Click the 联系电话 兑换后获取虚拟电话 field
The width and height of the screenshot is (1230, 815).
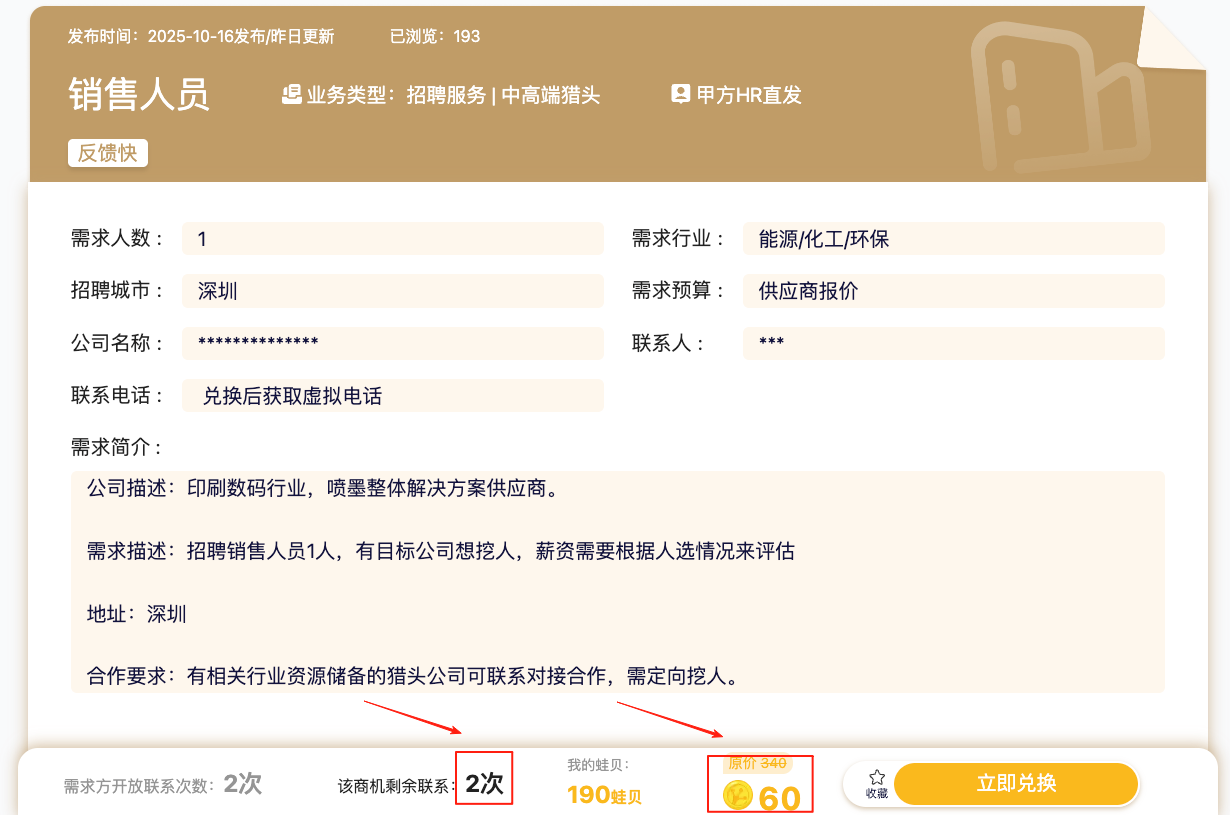(x=393, y=396)
